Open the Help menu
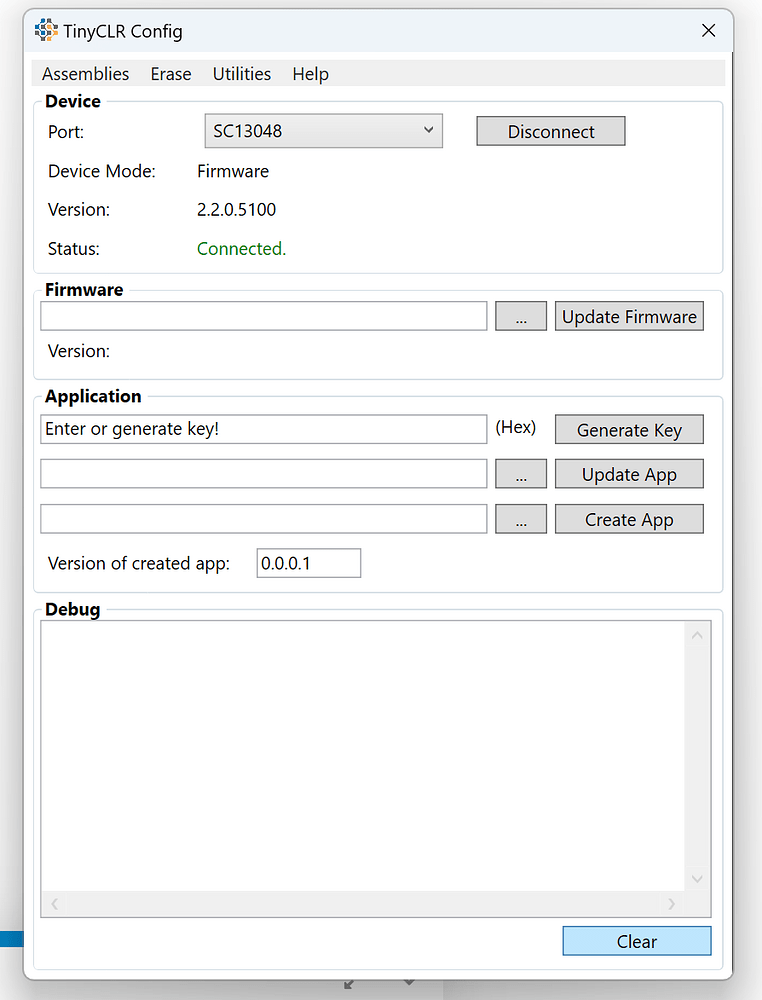The height and width of the screenshot is (1000, 762). [310, 73]
